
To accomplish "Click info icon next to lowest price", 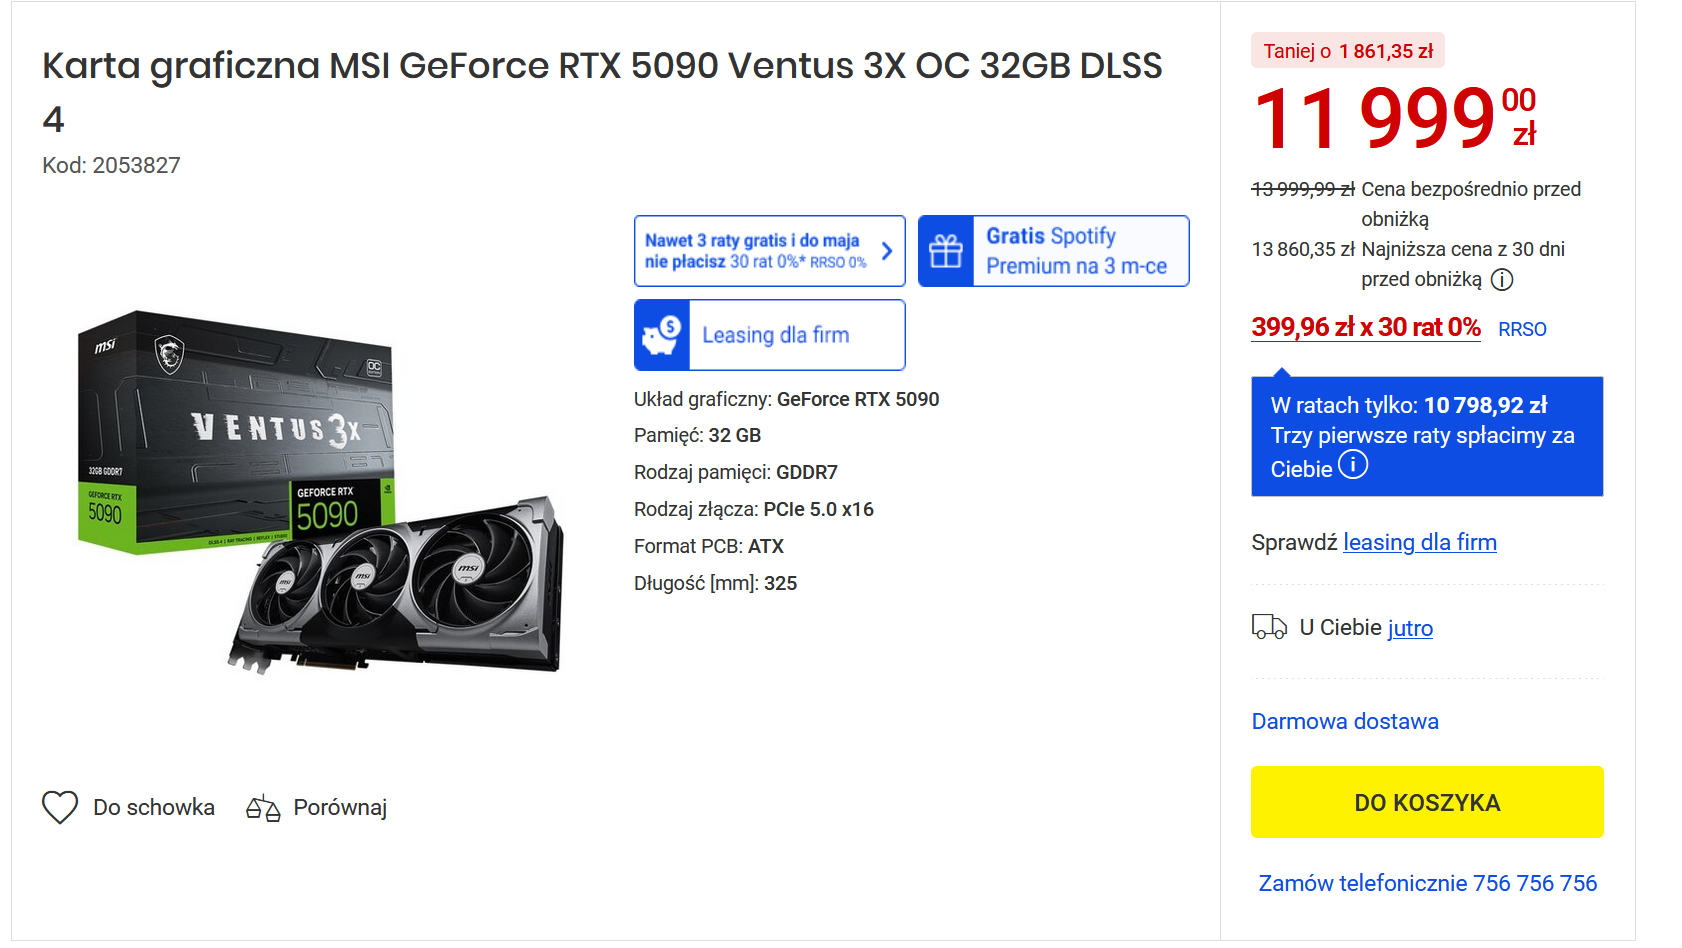I will pos(1502,280).
